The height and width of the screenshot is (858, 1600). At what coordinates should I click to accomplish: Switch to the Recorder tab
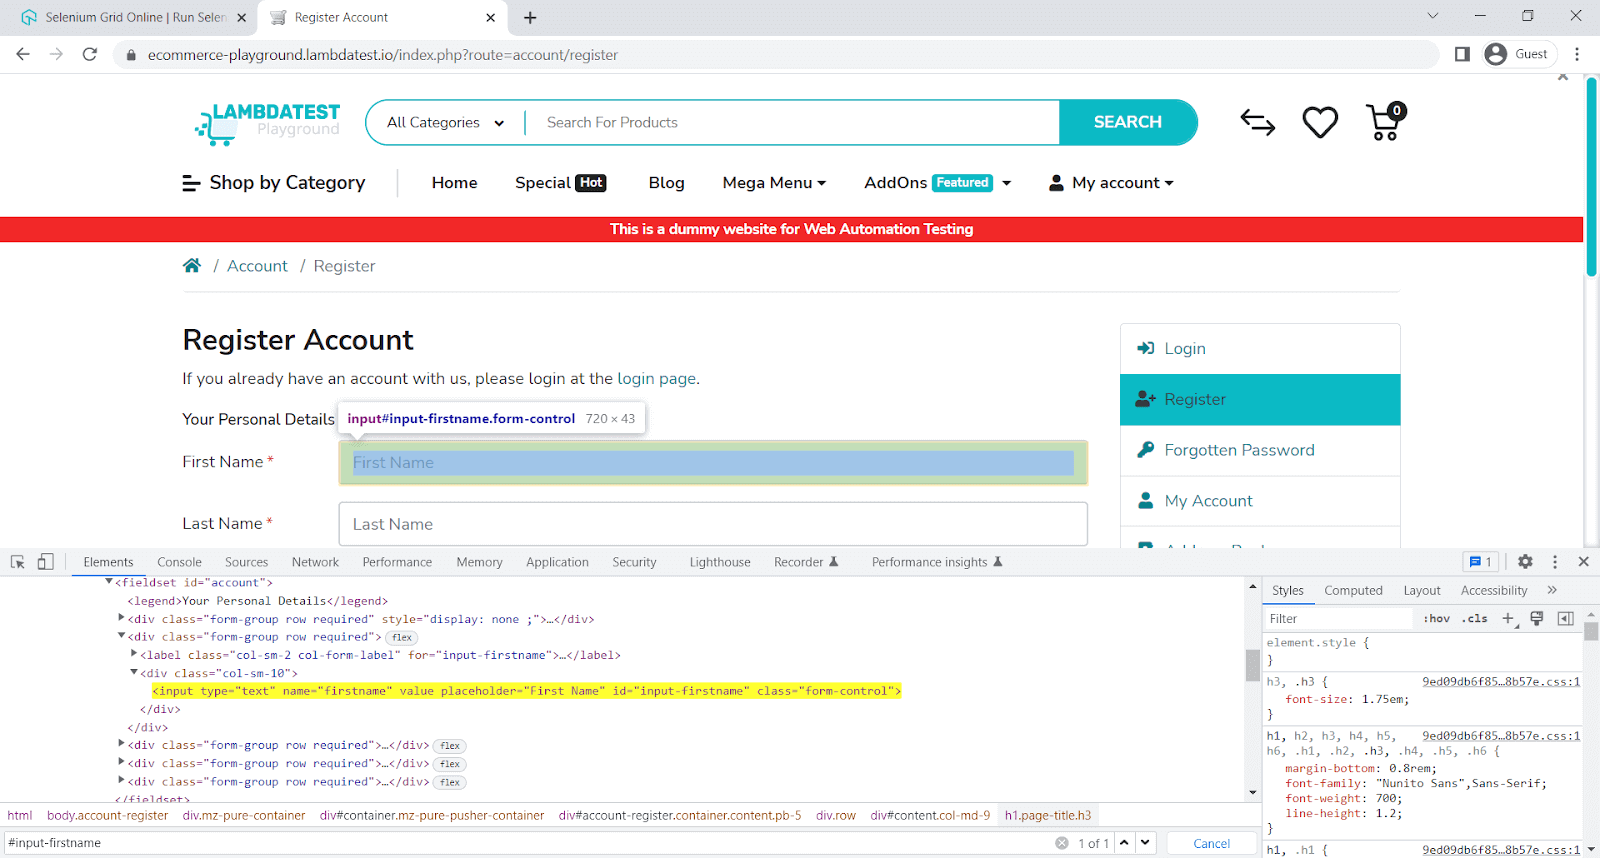806,562
